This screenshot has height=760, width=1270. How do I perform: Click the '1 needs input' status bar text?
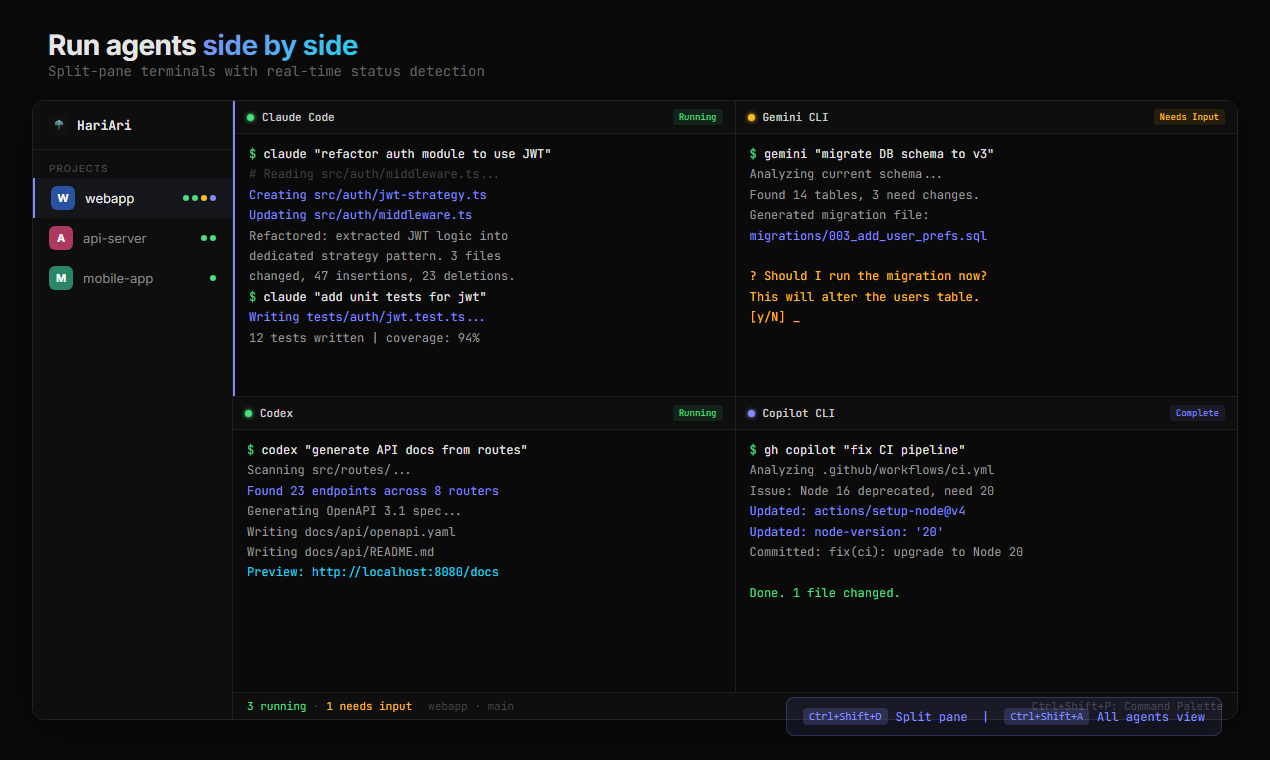point(368,706)
